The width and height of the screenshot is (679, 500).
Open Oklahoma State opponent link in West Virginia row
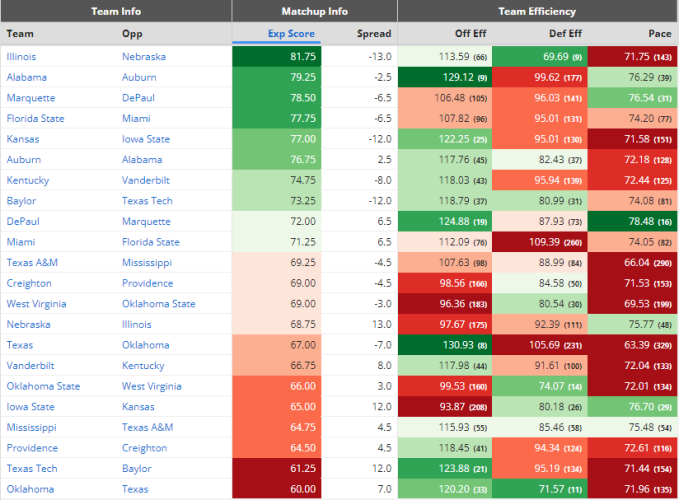coord(158,303)
